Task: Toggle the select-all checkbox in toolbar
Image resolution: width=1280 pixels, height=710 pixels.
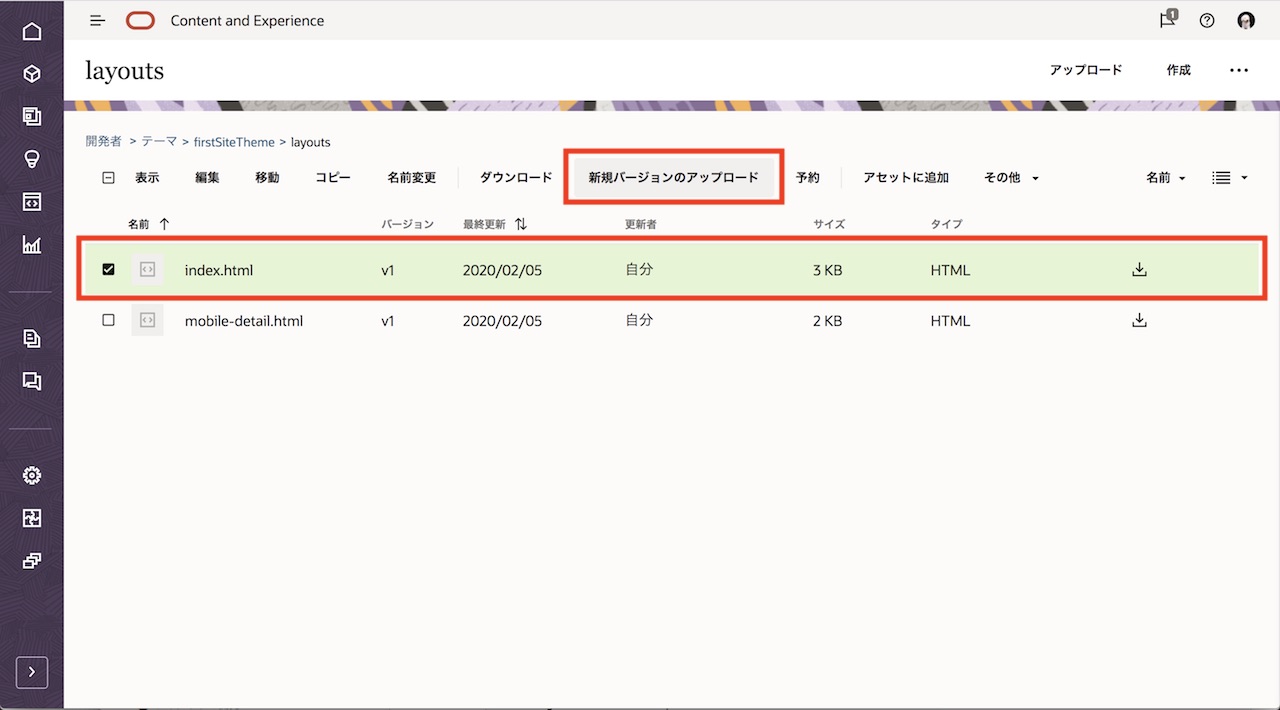Action: click(x=109, y=178)
